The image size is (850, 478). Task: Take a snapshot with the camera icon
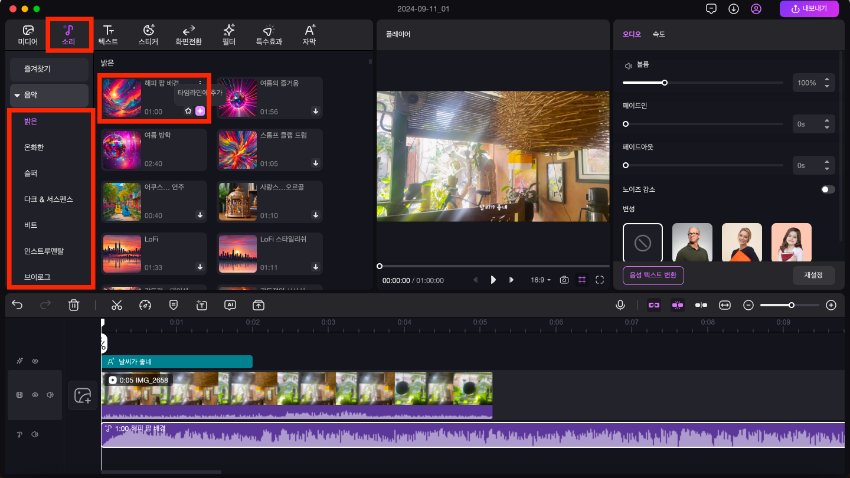click(x=564, y=280)
